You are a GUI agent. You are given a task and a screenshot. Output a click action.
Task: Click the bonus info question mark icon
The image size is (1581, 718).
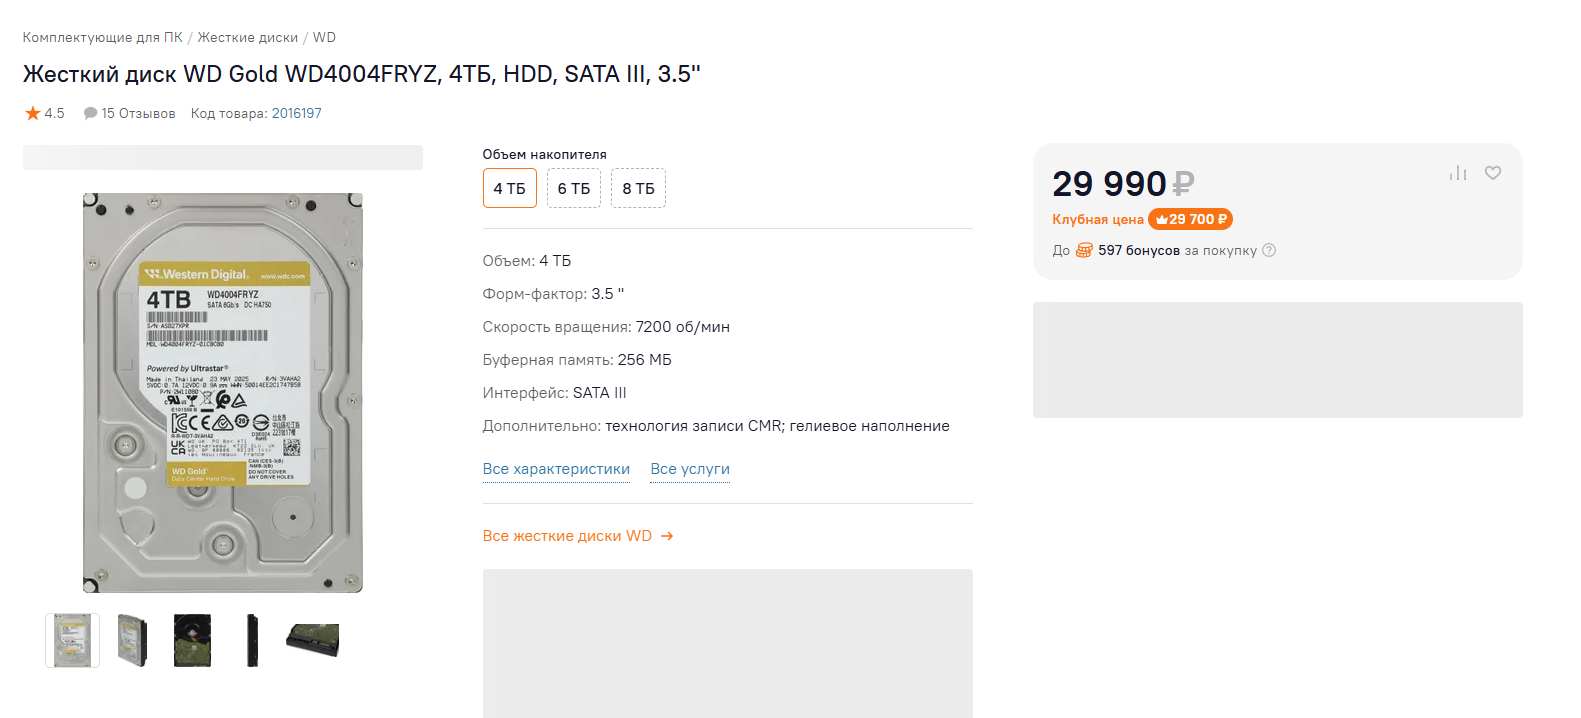point(1269,250)
